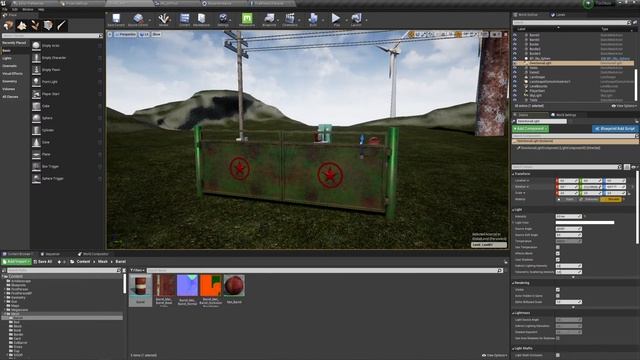Click Save Current in the toolbar

pyautogui.click(x=116, y=19)
